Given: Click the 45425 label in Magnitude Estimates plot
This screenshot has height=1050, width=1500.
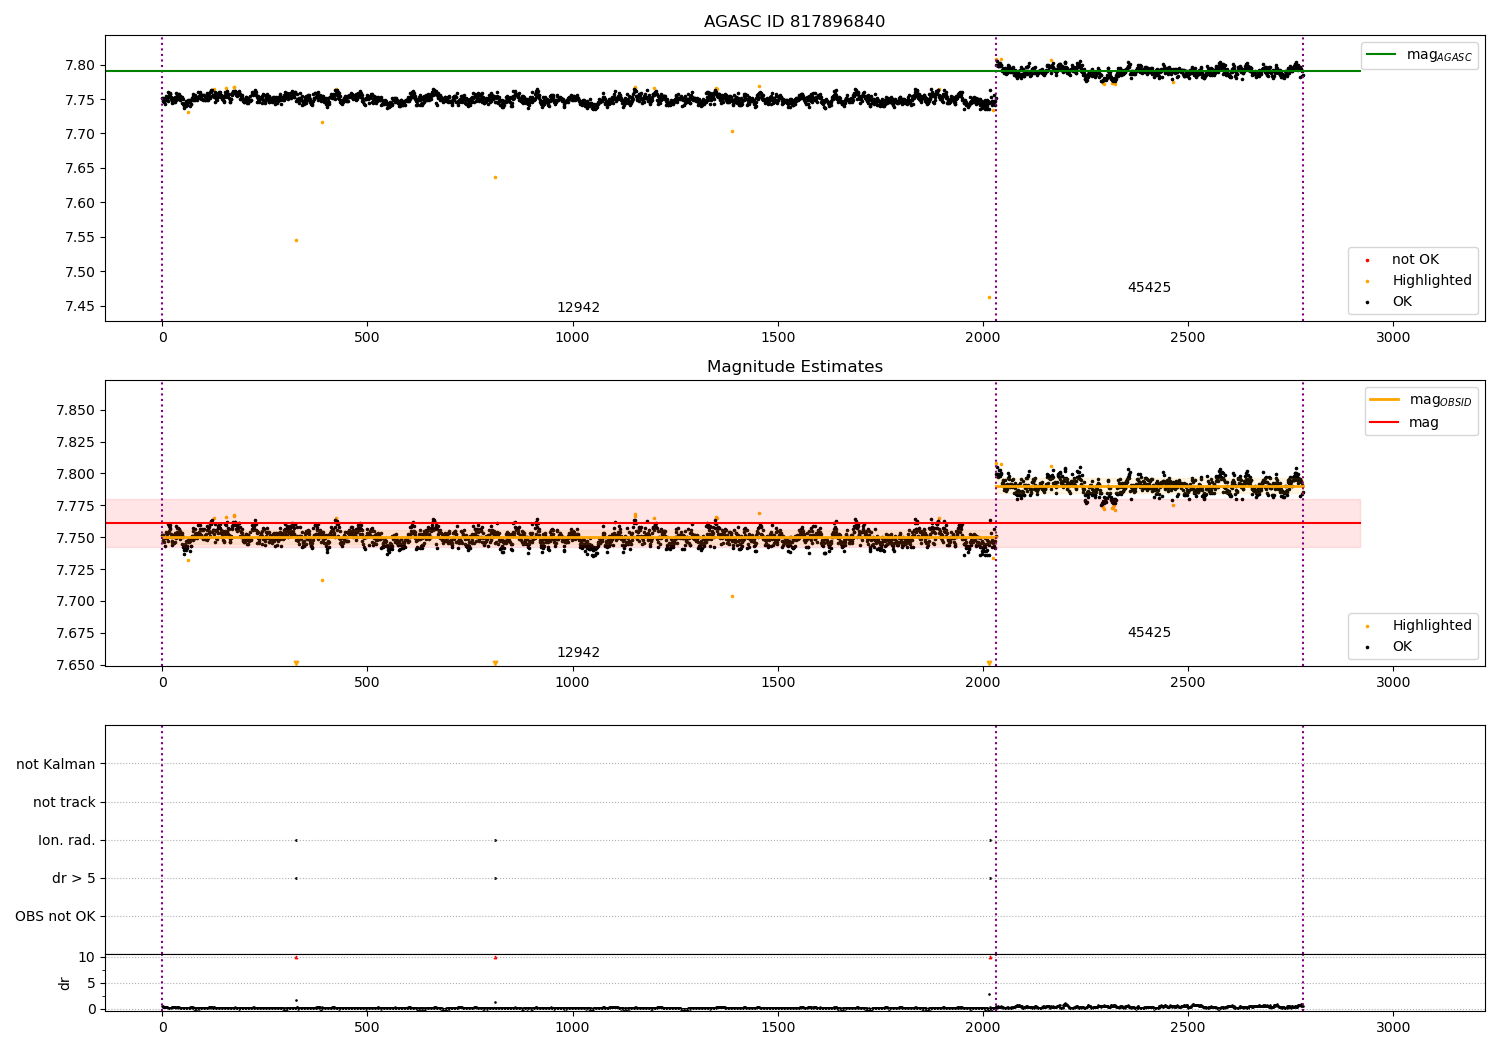Looking at the screenshot, I should 1149,633.
